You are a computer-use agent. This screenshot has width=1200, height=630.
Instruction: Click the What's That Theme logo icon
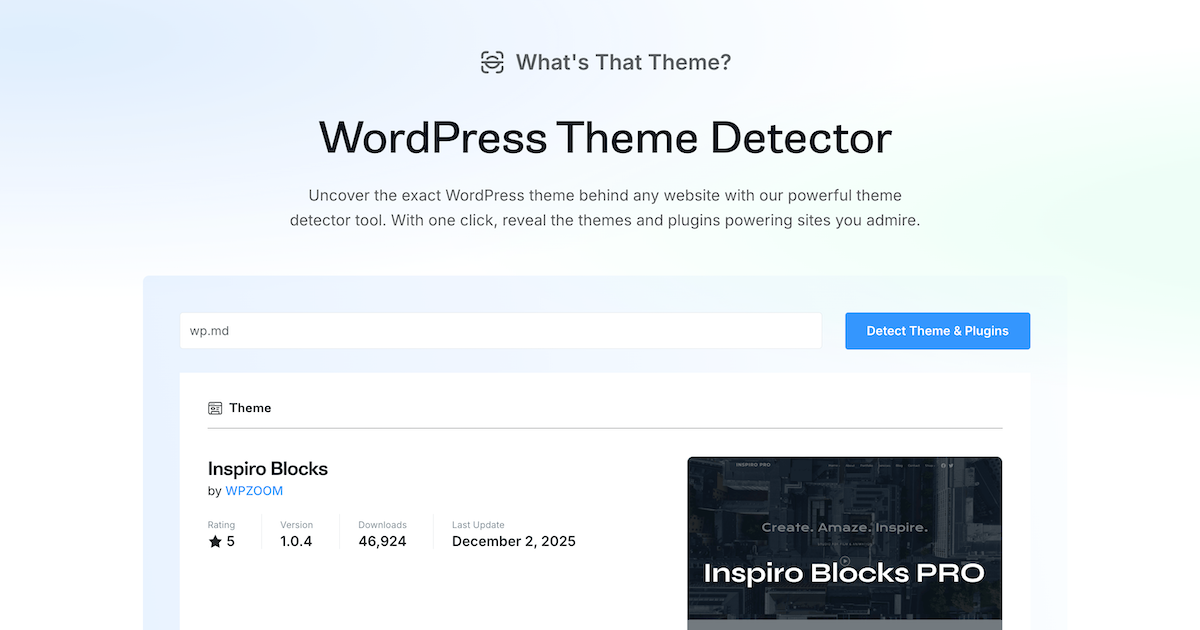492,63
